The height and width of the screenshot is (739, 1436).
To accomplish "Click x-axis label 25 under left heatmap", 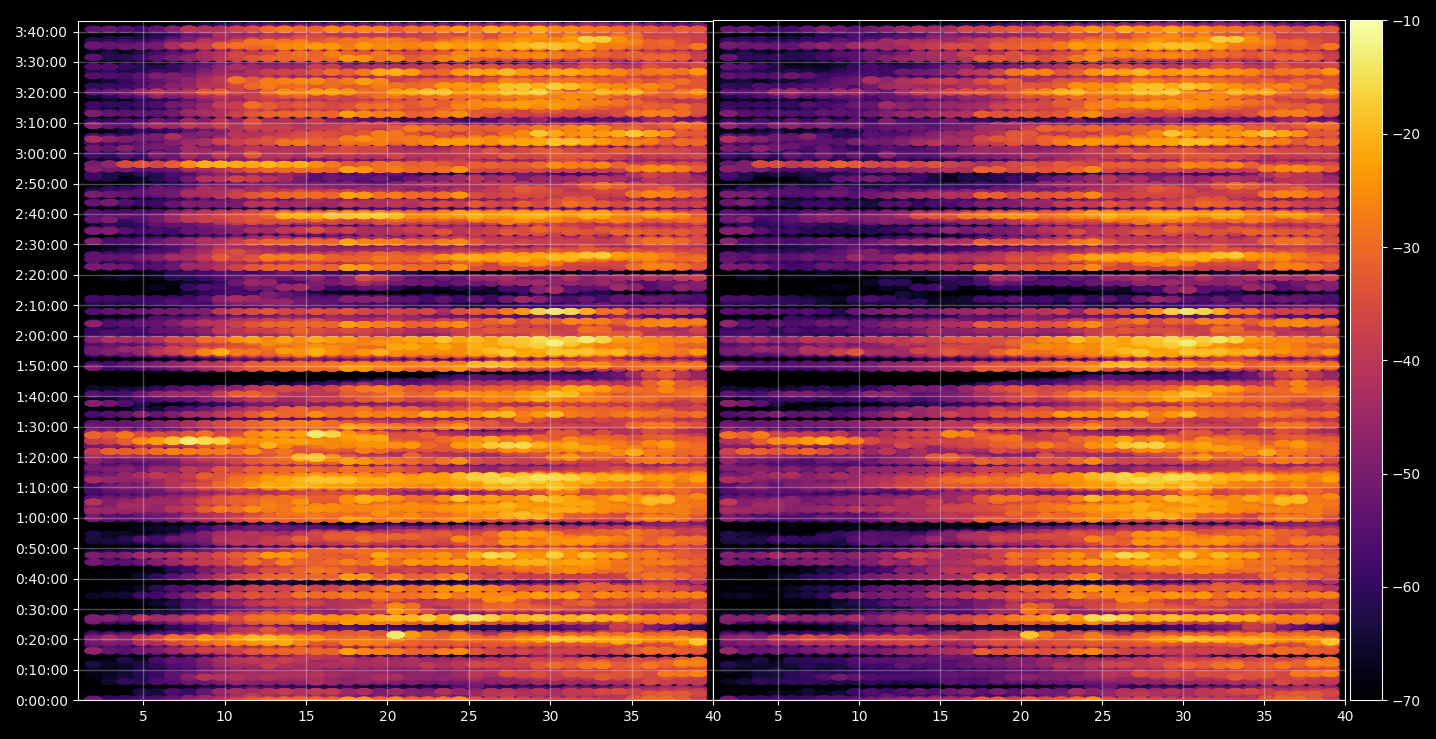I will [468, 716].
